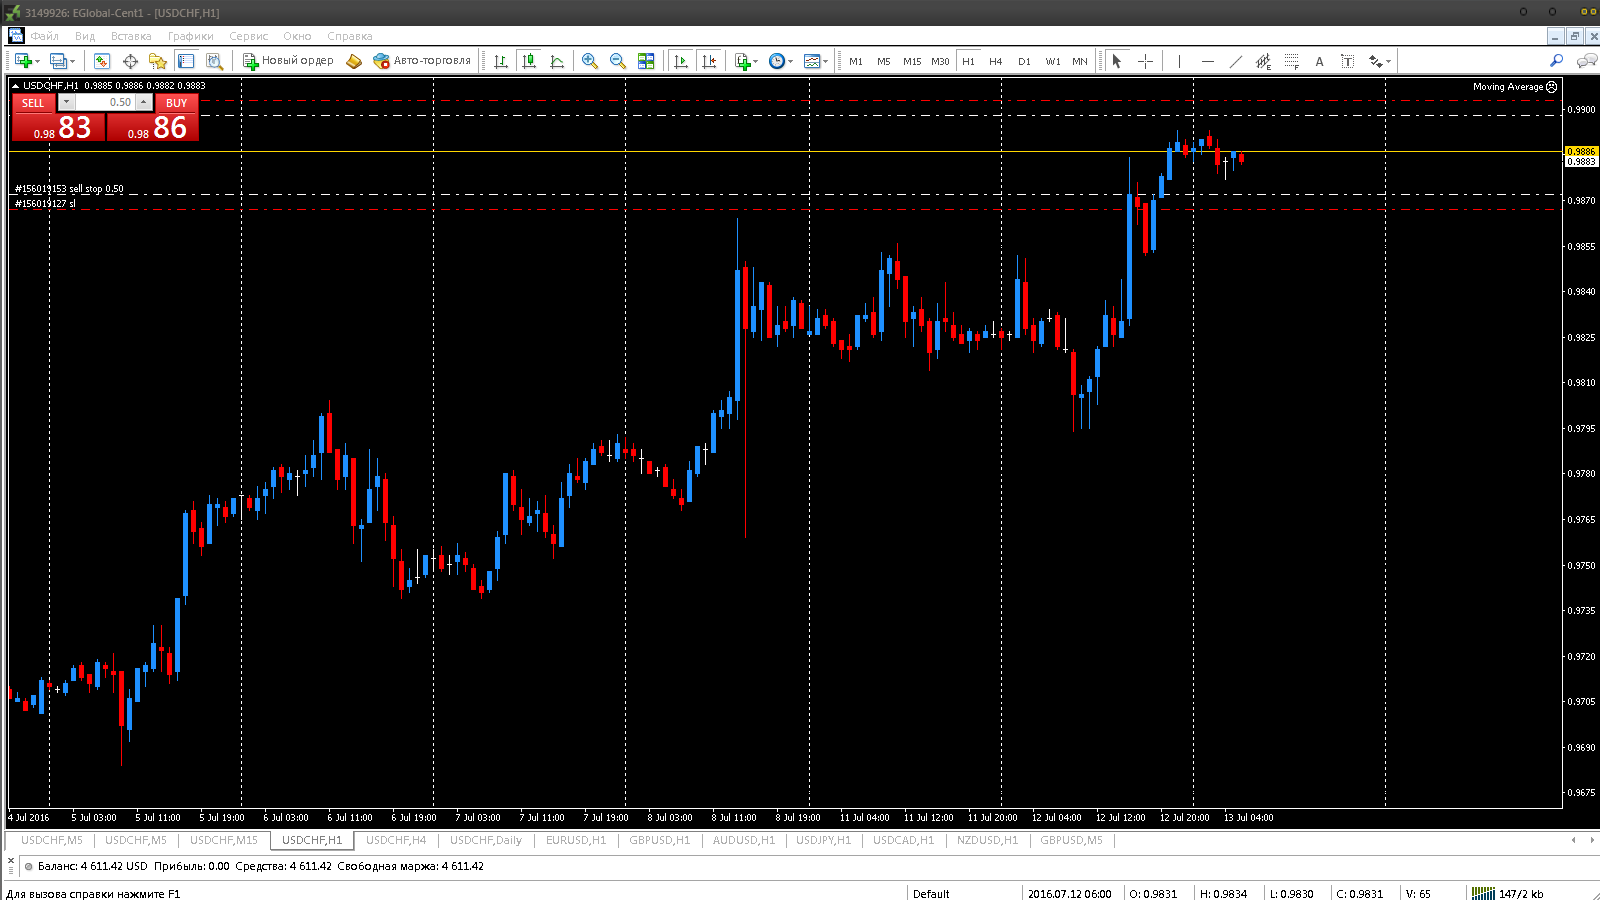
Task: Close the terminal panel X
Action: [11, 860]
